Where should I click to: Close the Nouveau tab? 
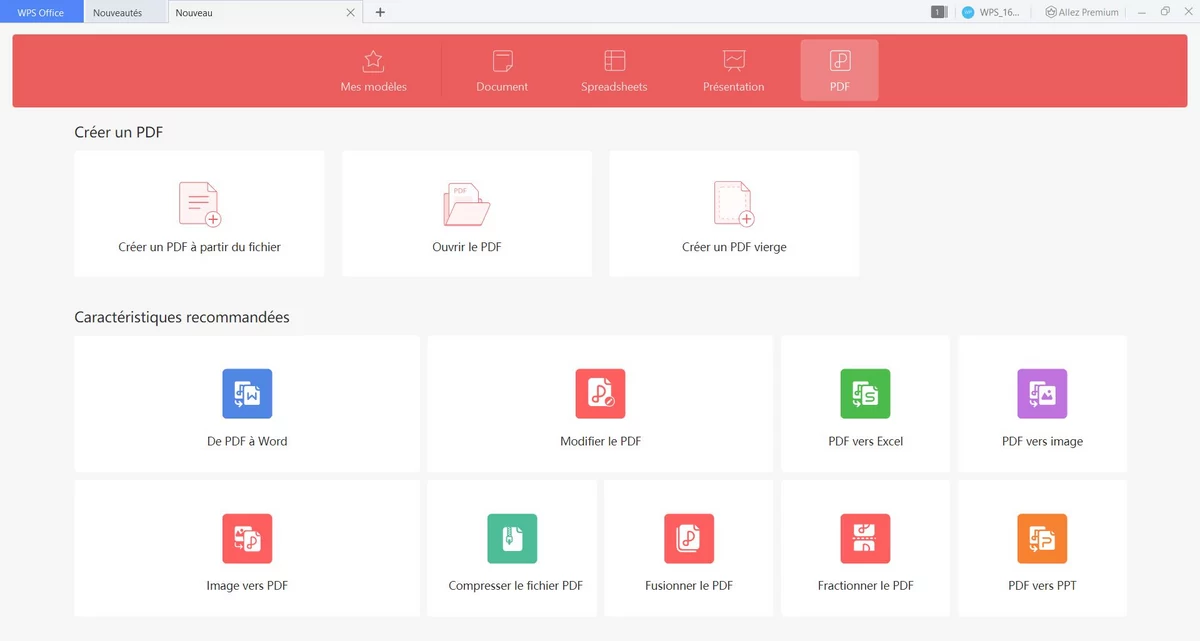(350, 13)
